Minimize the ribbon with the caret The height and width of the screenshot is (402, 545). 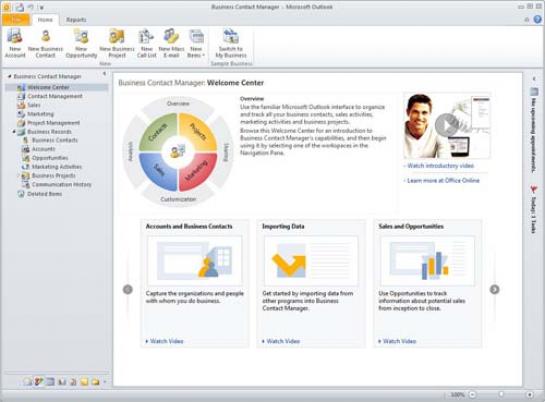click(x=527, y=20)
